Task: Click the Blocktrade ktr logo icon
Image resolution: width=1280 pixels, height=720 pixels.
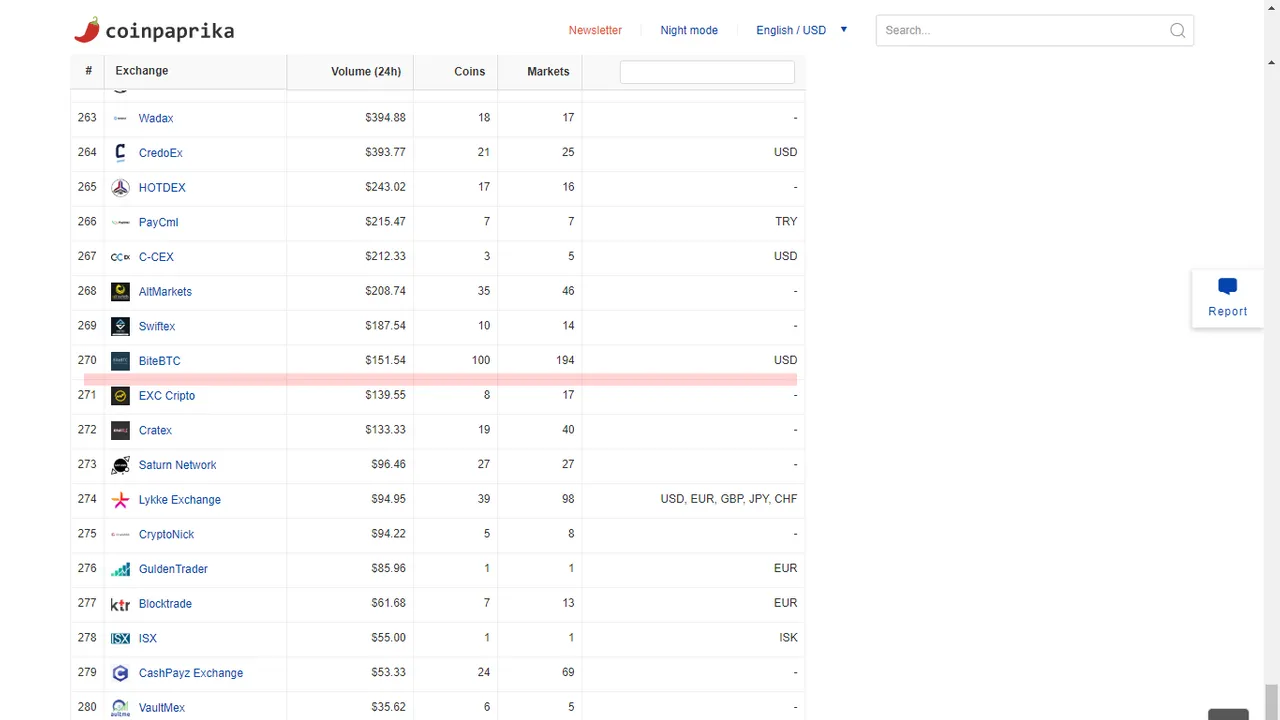Action: tap(120, 604)
